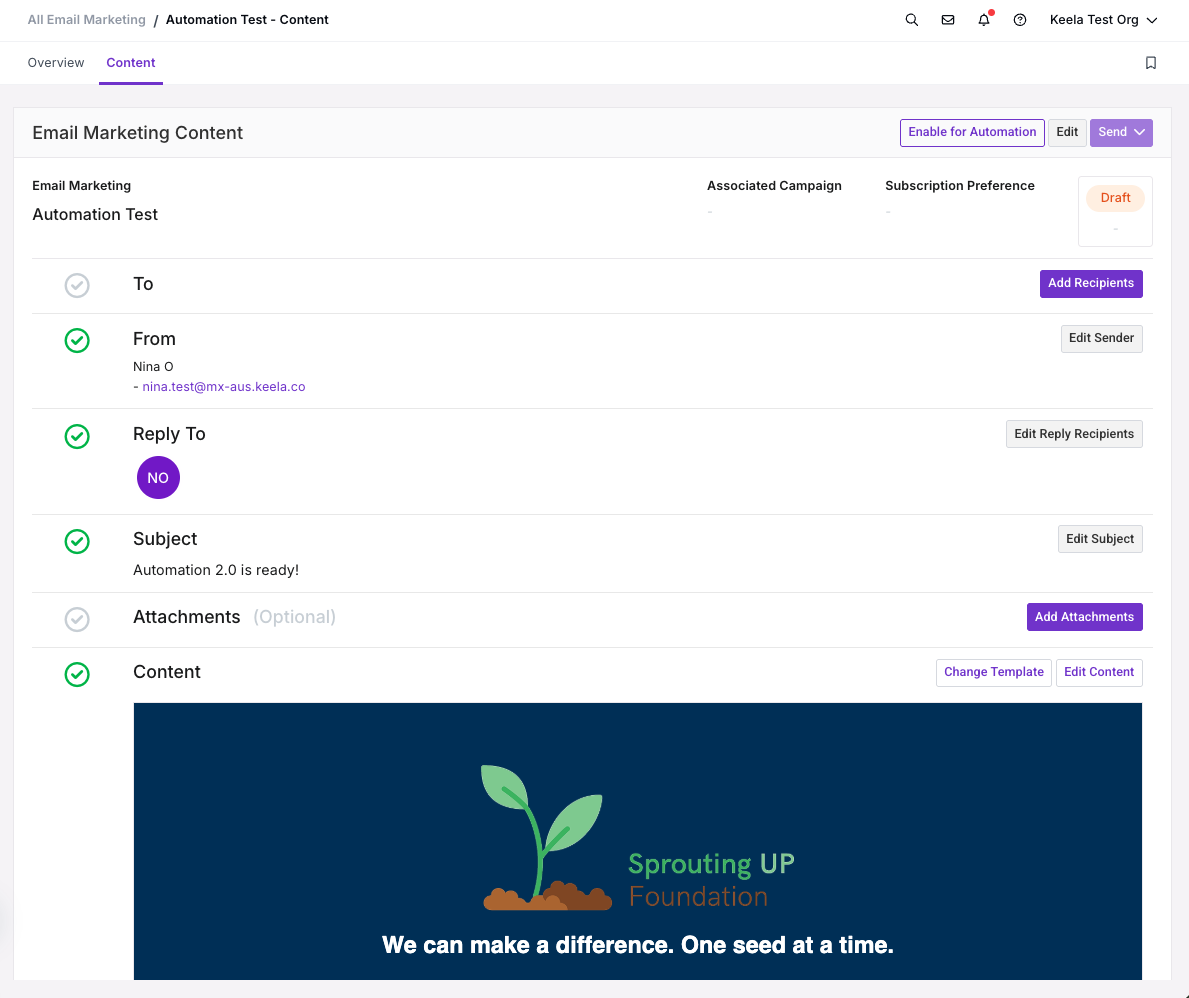
Task: Open the Send dropdown button
Action: tap(1121, 133)
